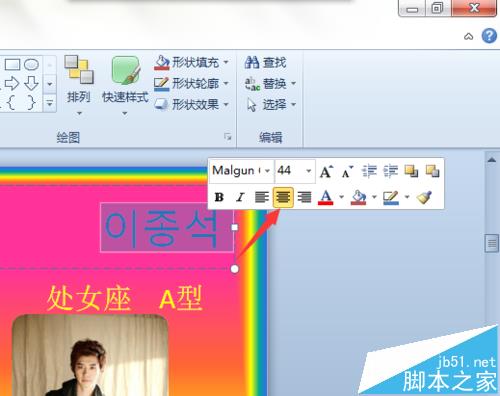Restore down the PowerPoint window

click(438, 8)
